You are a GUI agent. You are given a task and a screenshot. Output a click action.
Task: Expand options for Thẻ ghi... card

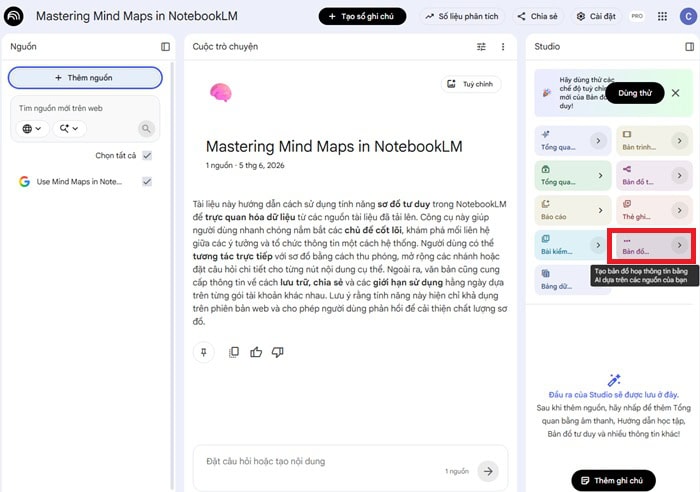point(679,210)
